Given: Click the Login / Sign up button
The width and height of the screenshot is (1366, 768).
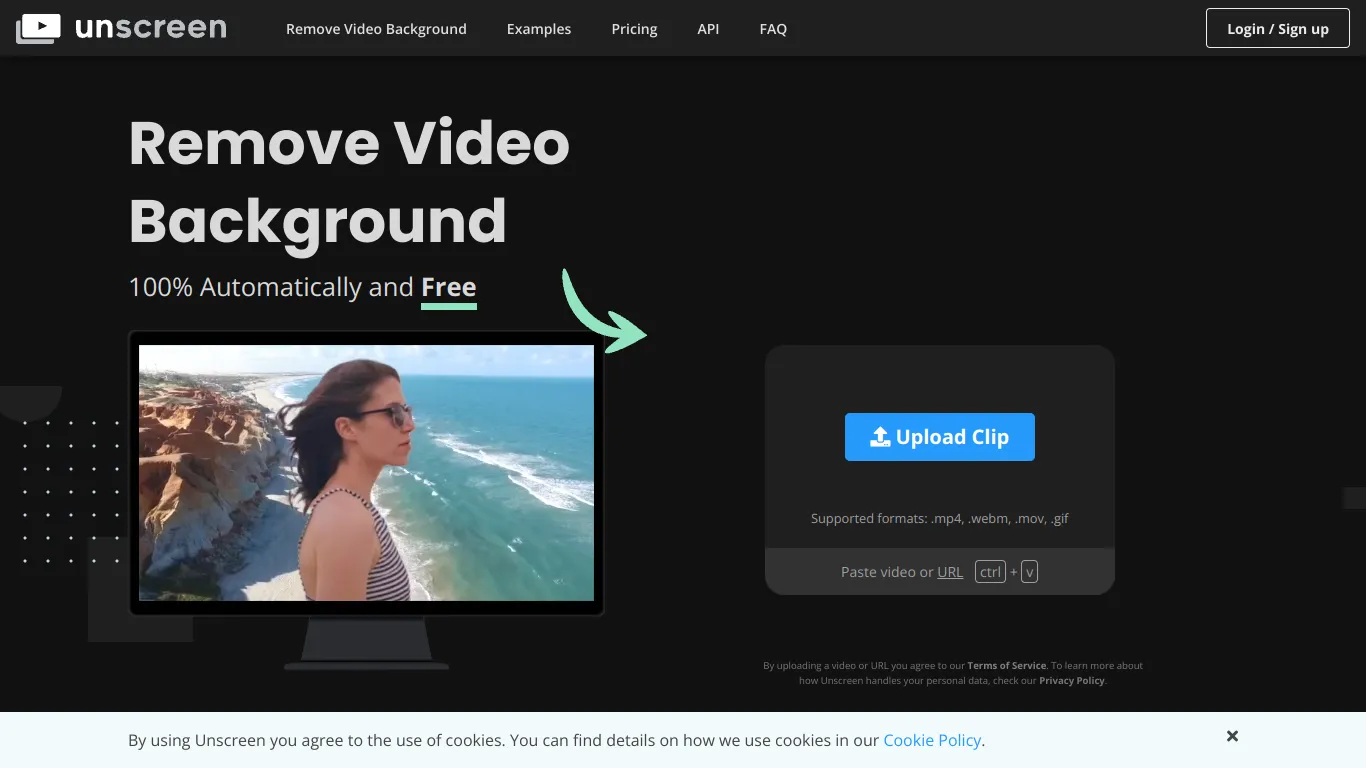Looking at the screenshot, I should click(x=1278, y=28).
